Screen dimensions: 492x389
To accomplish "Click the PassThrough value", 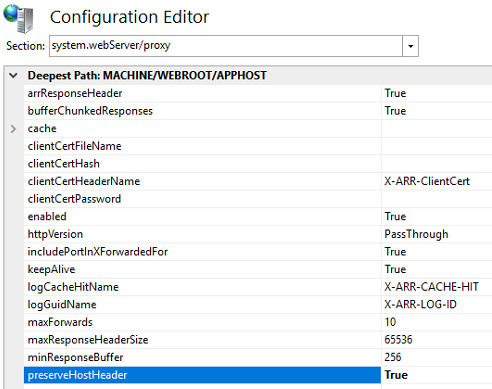I will (416, 234).
